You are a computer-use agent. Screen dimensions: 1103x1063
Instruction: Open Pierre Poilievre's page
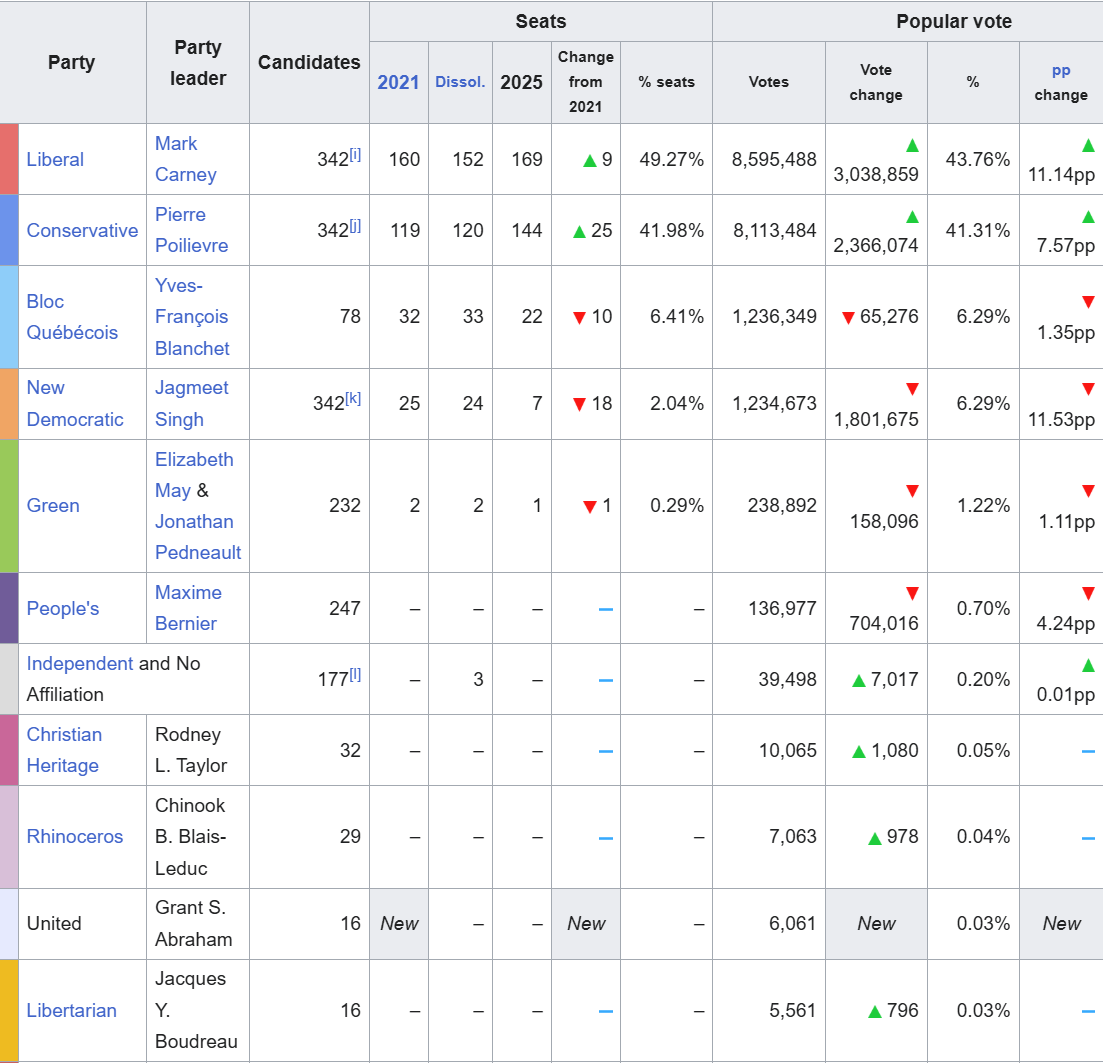click(x=191, y=230)
